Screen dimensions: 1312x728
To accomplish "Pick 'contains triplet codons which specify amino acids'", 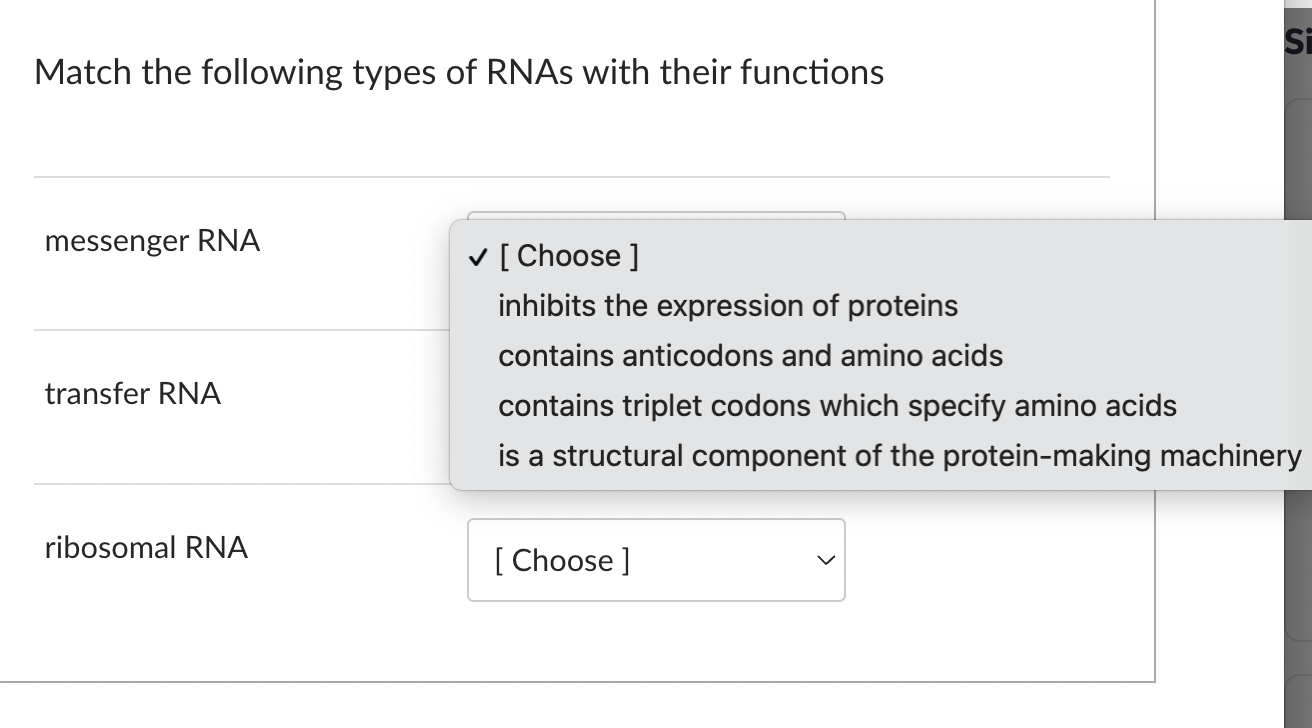I will point(836,406).
